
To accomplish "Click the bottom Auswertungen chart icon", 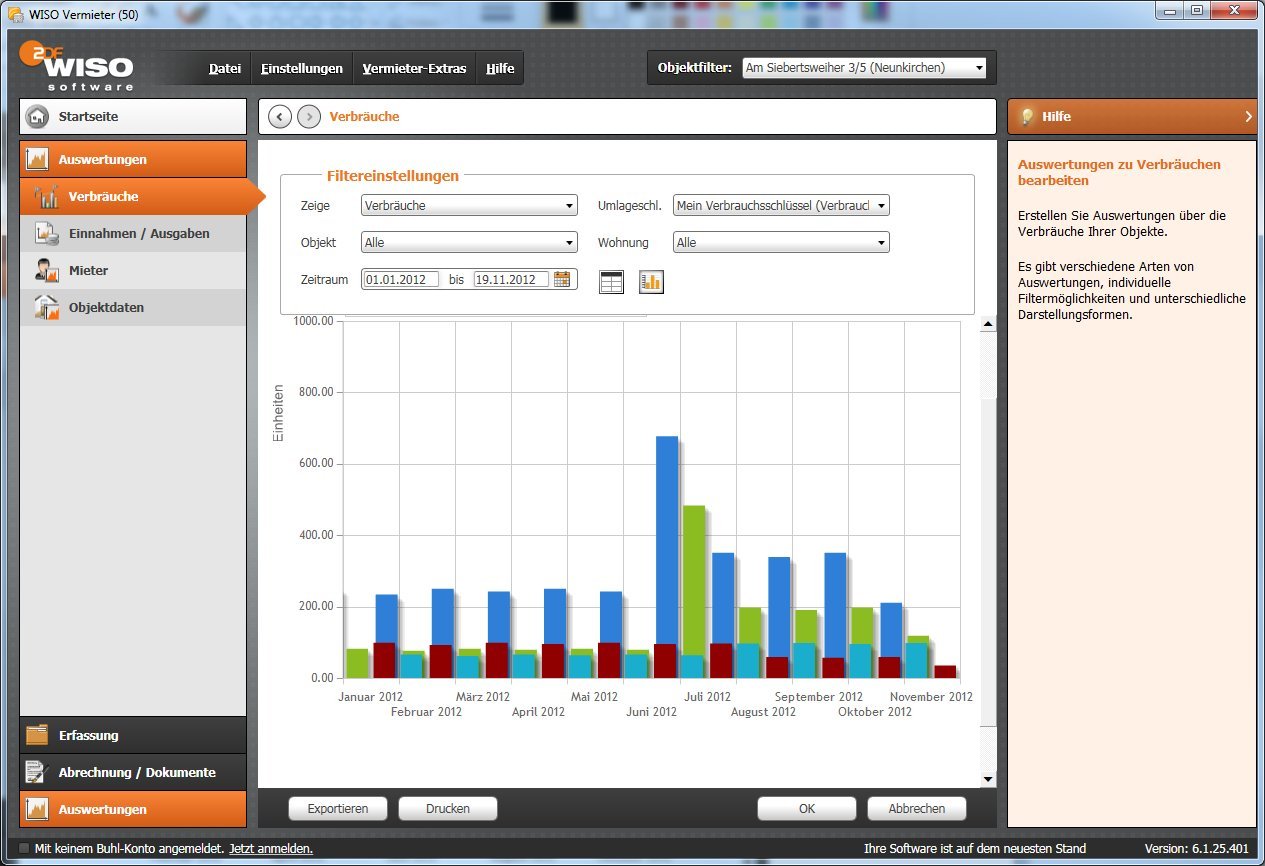I will 37,809.
